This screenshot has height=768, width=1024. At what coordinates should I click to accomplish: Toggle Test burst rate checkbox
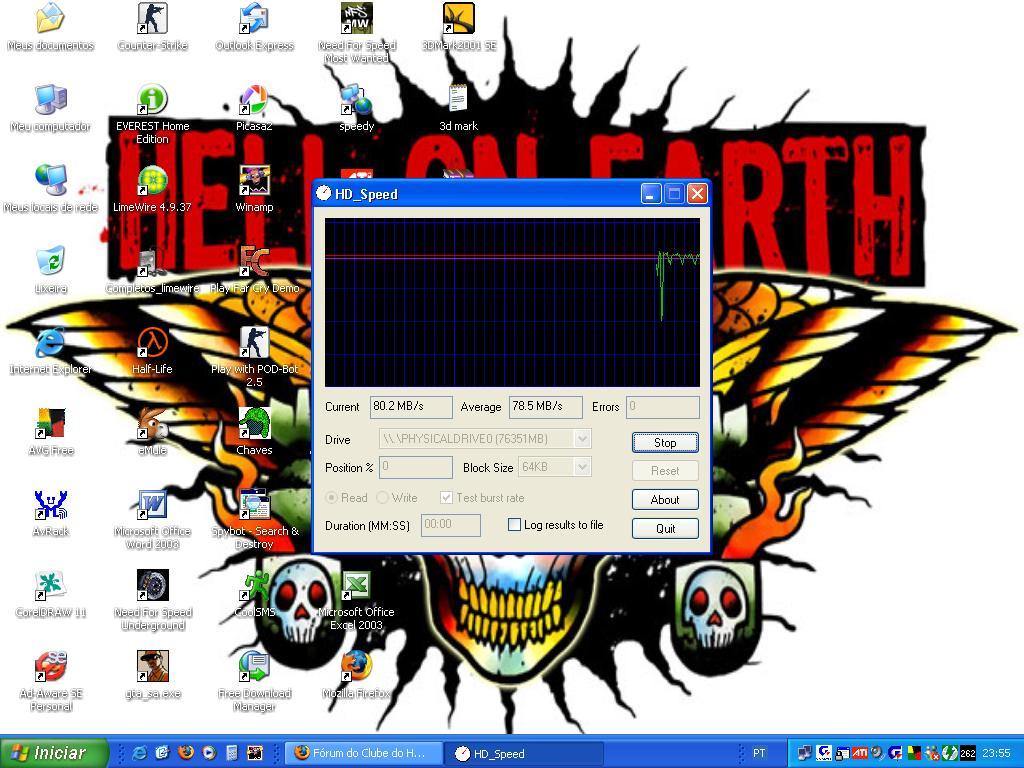[446, 498]
